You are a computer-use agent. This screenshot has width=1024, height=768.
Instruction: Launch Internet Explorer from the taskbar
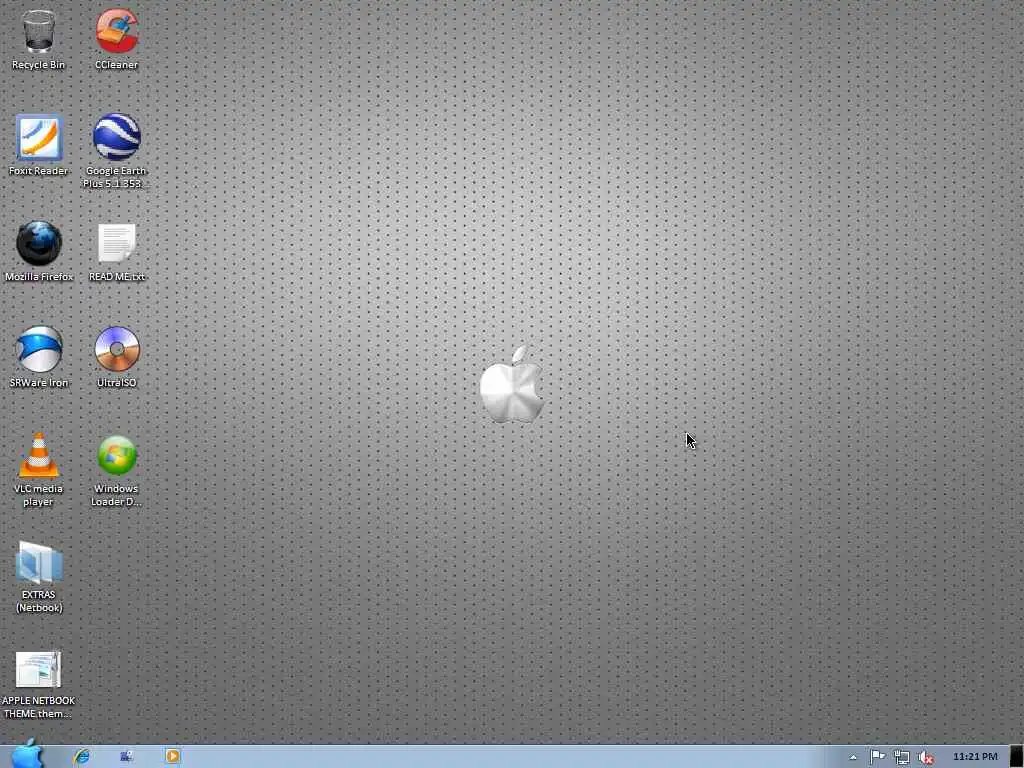[x=82, y=756]
